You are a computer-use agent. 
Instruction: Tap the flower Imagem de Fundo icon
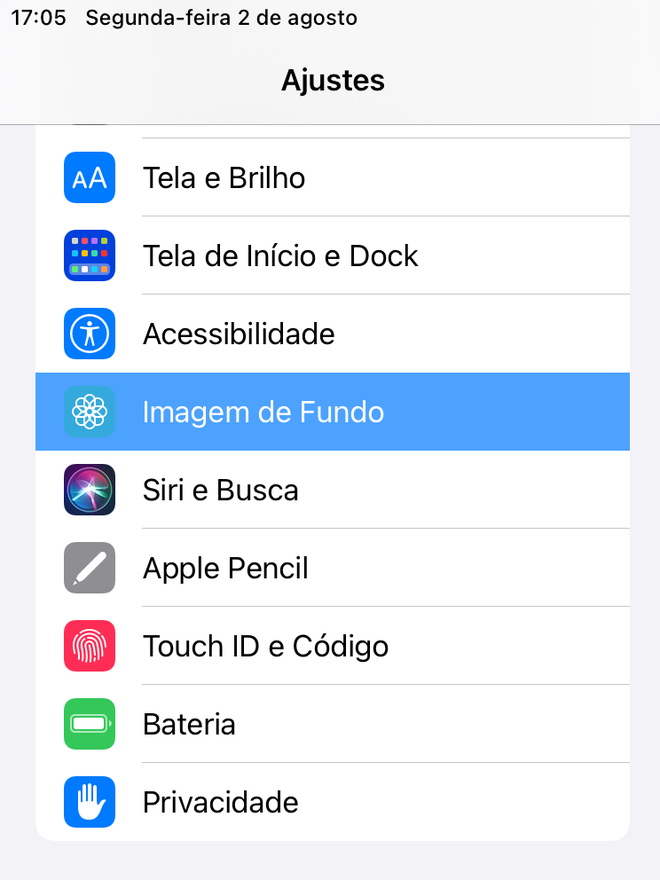[x=89, y=411]
